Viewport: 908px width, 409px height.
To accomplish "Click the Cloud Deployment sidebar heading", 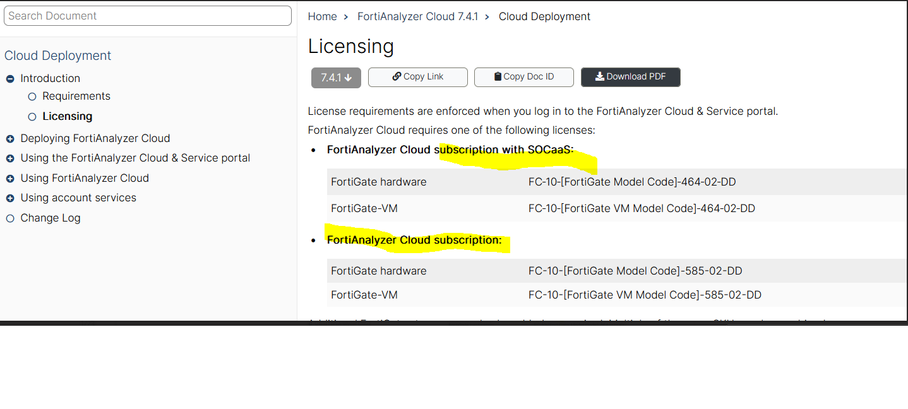I will (58, 56).
